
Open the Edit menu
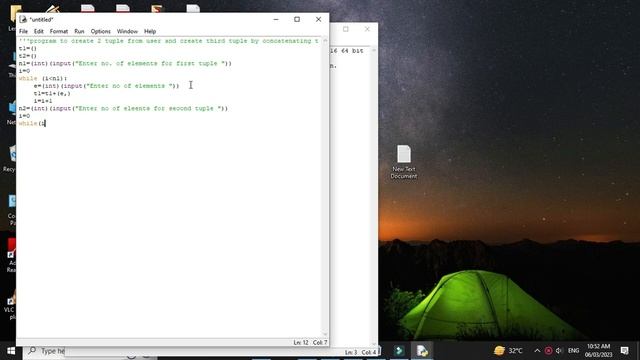[38, 31]
